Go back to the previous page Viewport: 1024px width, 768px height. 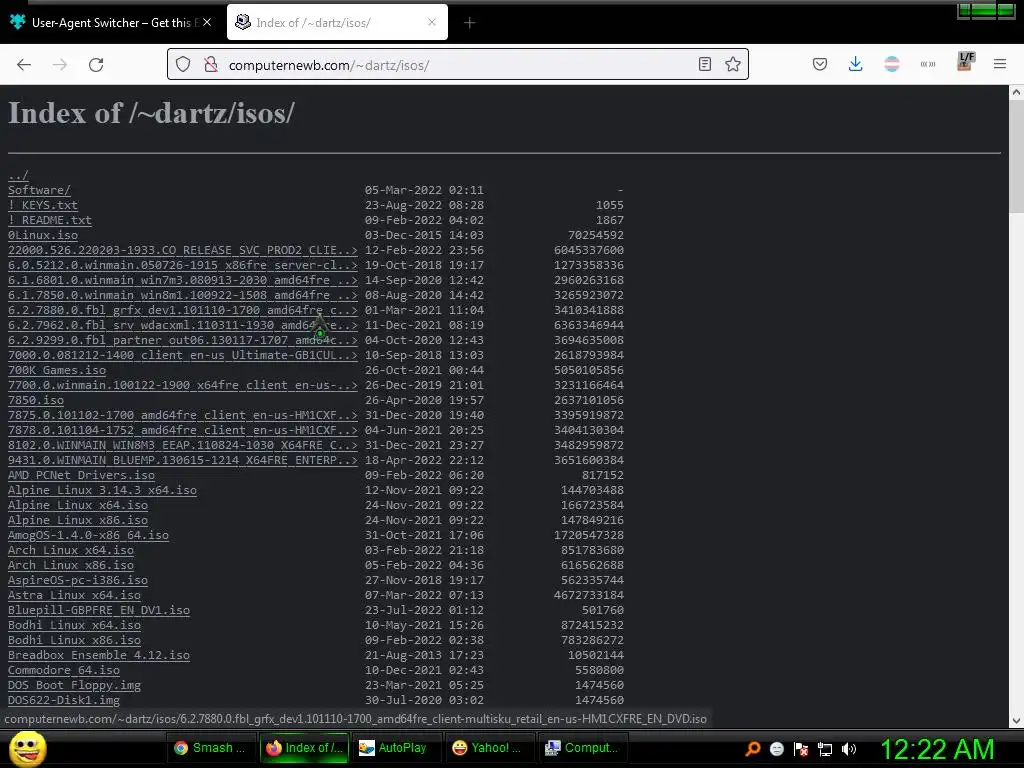(x=24, y=64)
